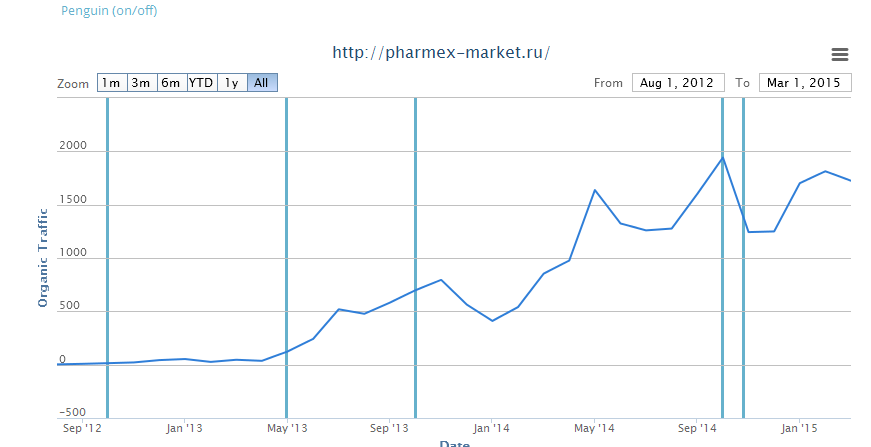Select the 1m zoom range

click(x=111, y=83)
